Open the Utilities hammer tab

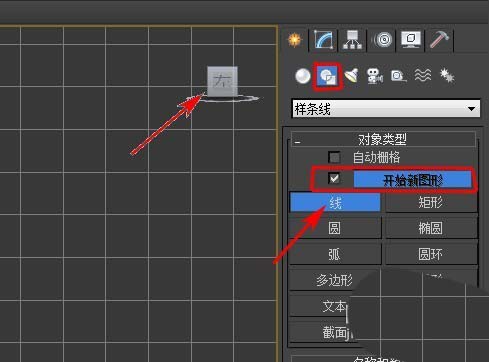pyautogui.click(x=439, y=40)
